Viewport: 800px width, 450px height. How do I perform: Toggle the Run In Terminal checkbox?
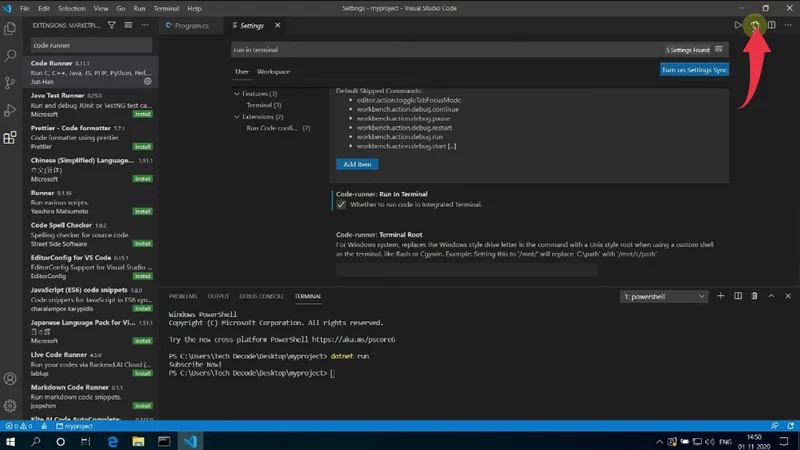pyautogui.click(x=341, y=204)
